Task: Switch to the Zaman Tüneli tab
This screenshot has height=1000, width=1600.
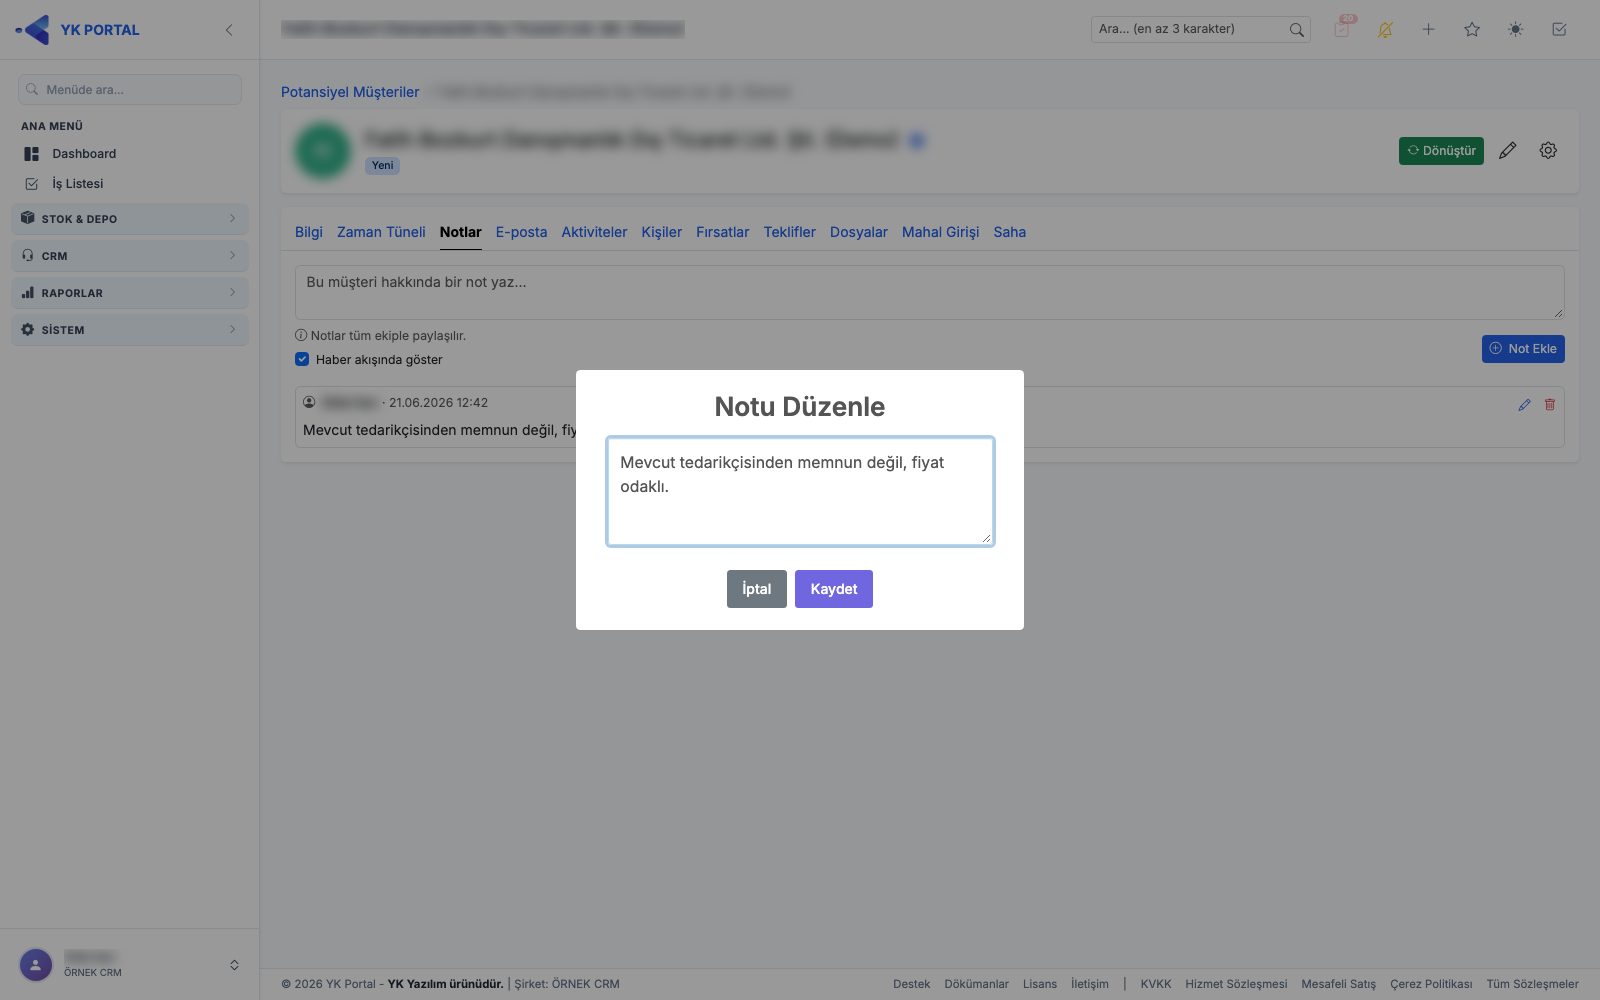Action: pyautogui.click(x=381, y=232)
